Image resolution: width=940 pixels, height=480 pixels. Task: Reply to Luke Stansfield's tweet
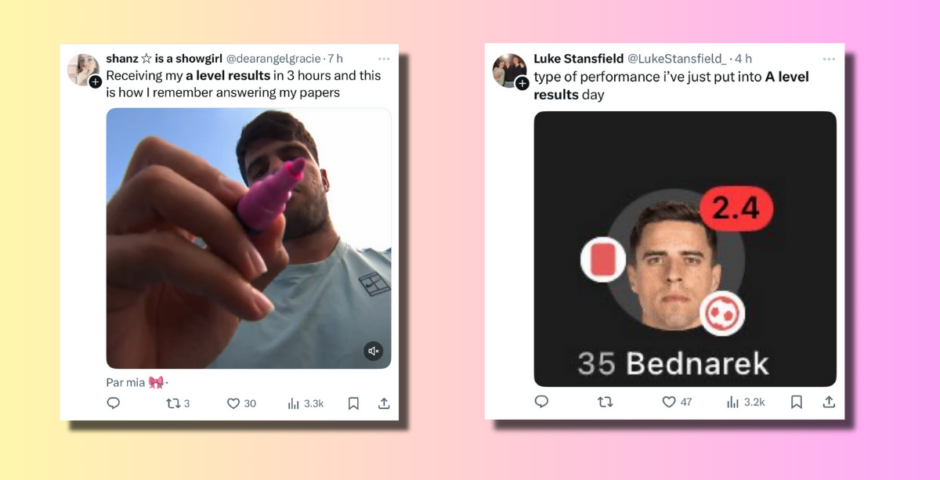(541, 401)
